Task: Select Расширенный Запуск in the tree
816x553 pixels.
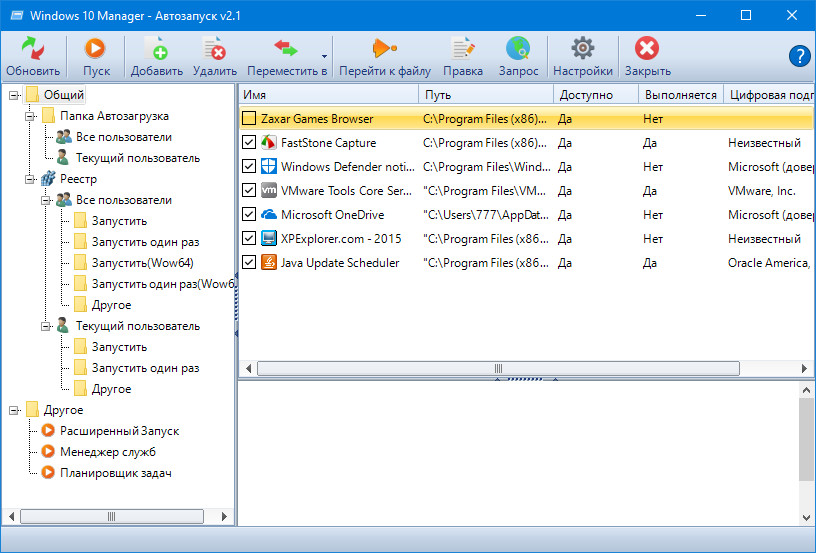Action: (x=119, y=431)
